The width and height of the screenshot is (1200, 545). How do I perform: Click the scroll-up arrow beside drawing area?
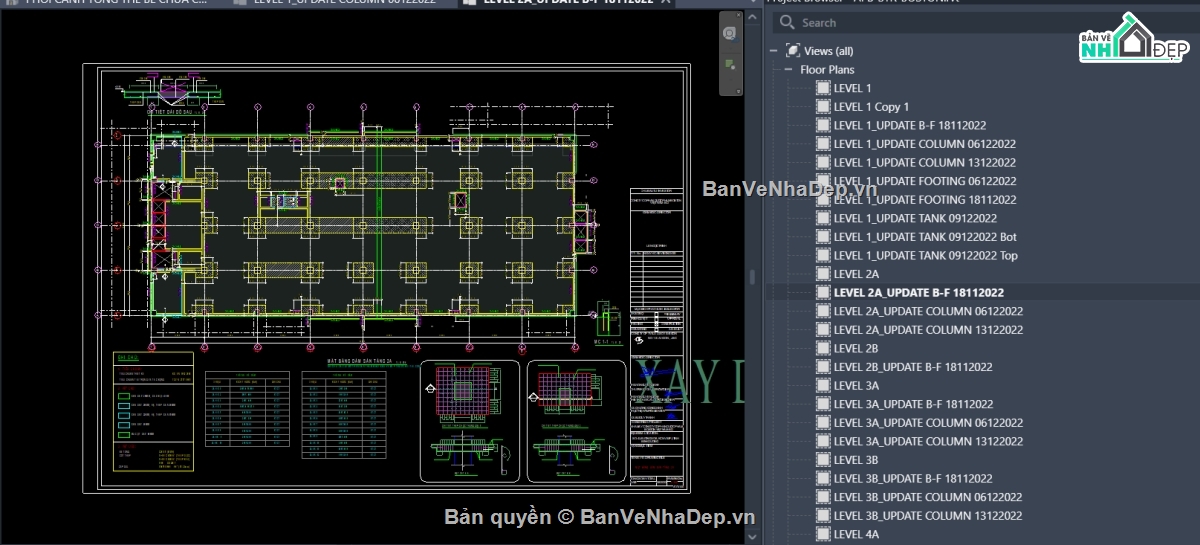(753, 18)
